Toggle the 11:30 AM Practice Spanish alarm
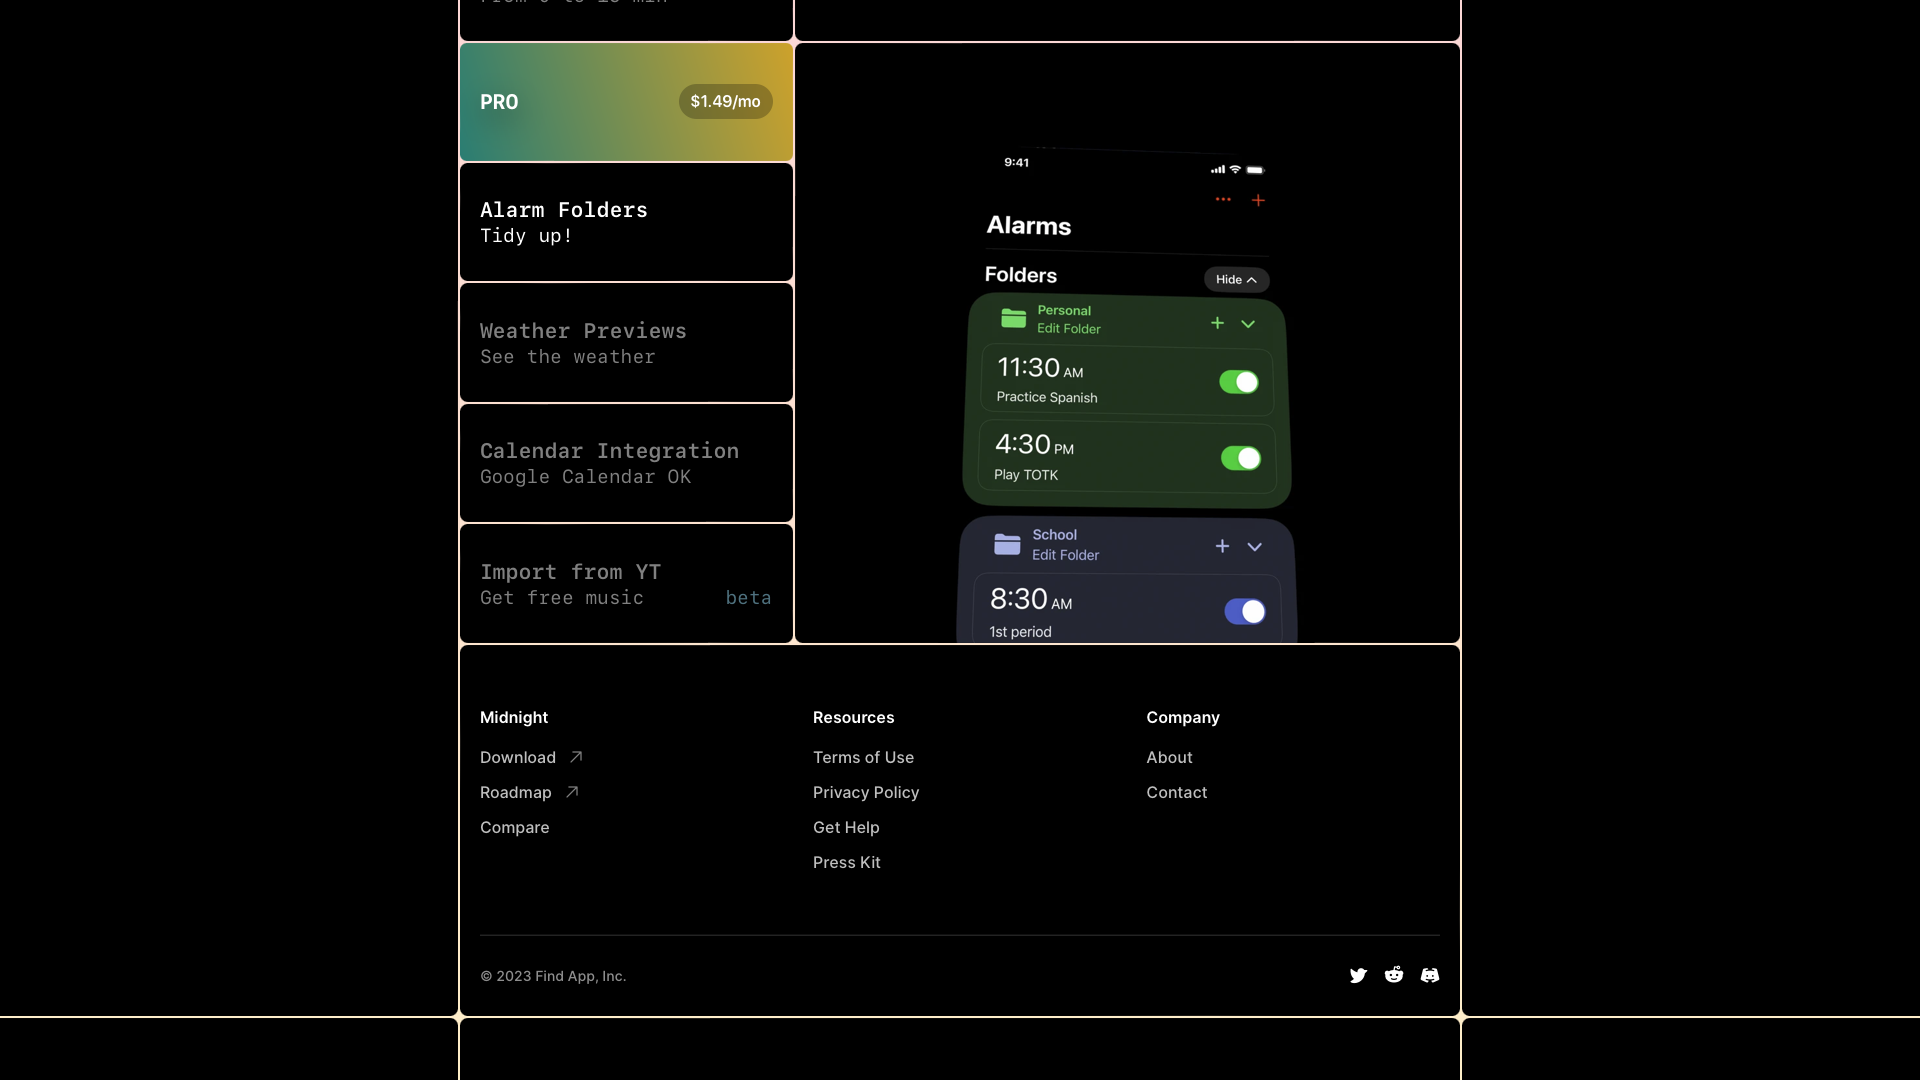 [x=1239, y=382]
